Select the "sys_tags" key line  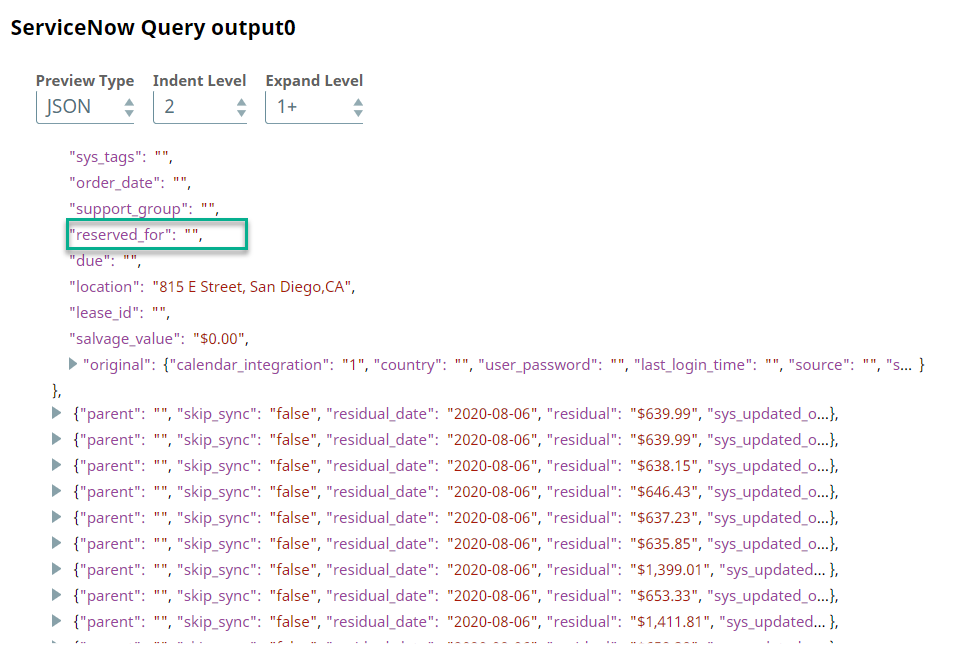tap(120, 157)
